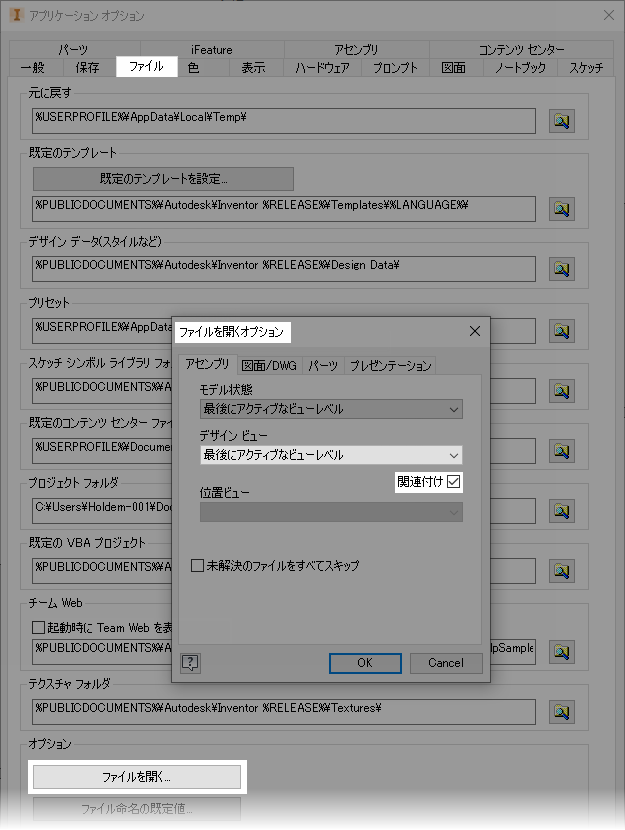Browse for the スケッチ シンボル ライブラリ folder
Image resolution: width=625 pixels, height=830 pixels.
pyautogui.click(x=561, y=391)
